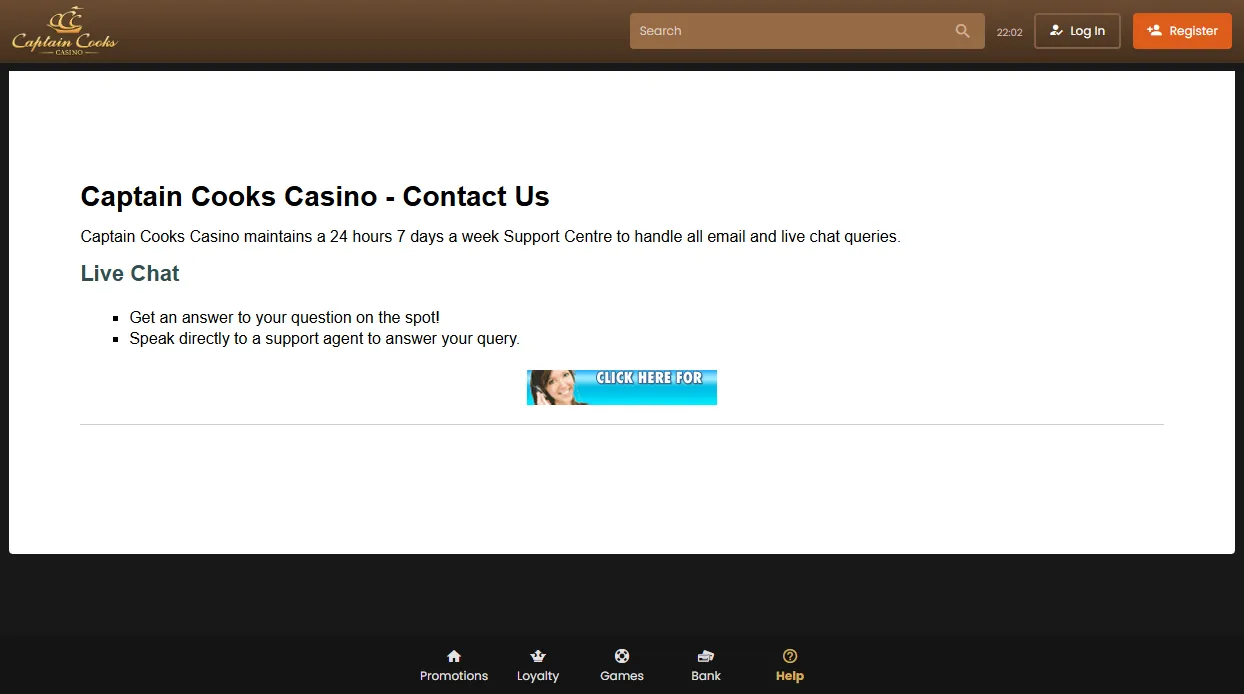Viewport: 1244px width, 694px height.
Task: Click the 22:02 clock display
Action: point(1009,32)
